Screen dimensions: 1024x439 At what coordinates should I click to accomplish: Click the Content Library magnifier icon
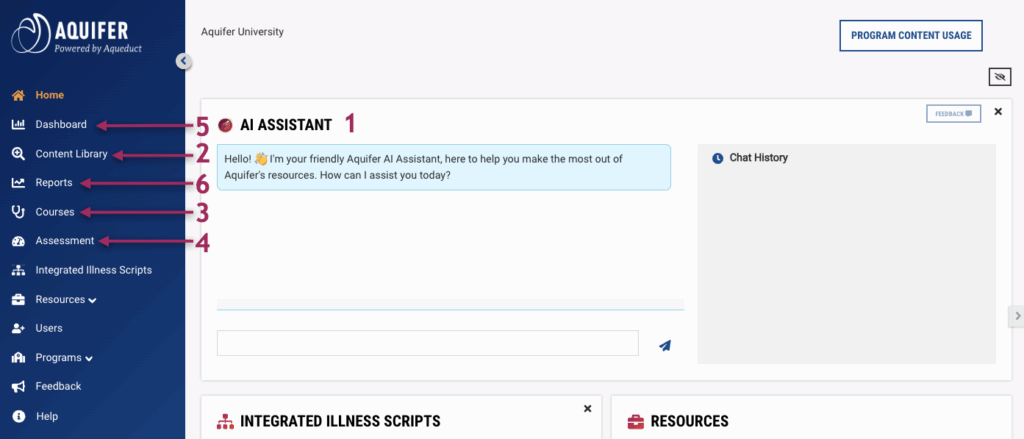pyautogui.click(x=18, y=154)
